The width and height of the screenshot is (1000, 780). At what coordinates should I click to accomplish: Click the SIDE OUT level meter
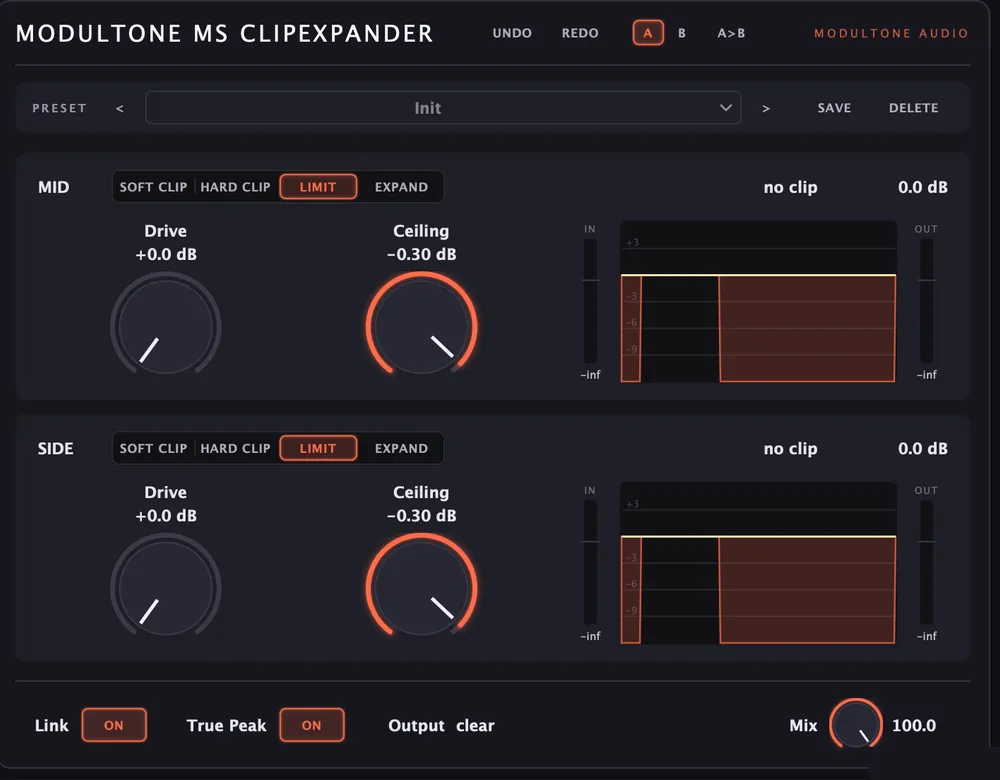pos(927,563)
